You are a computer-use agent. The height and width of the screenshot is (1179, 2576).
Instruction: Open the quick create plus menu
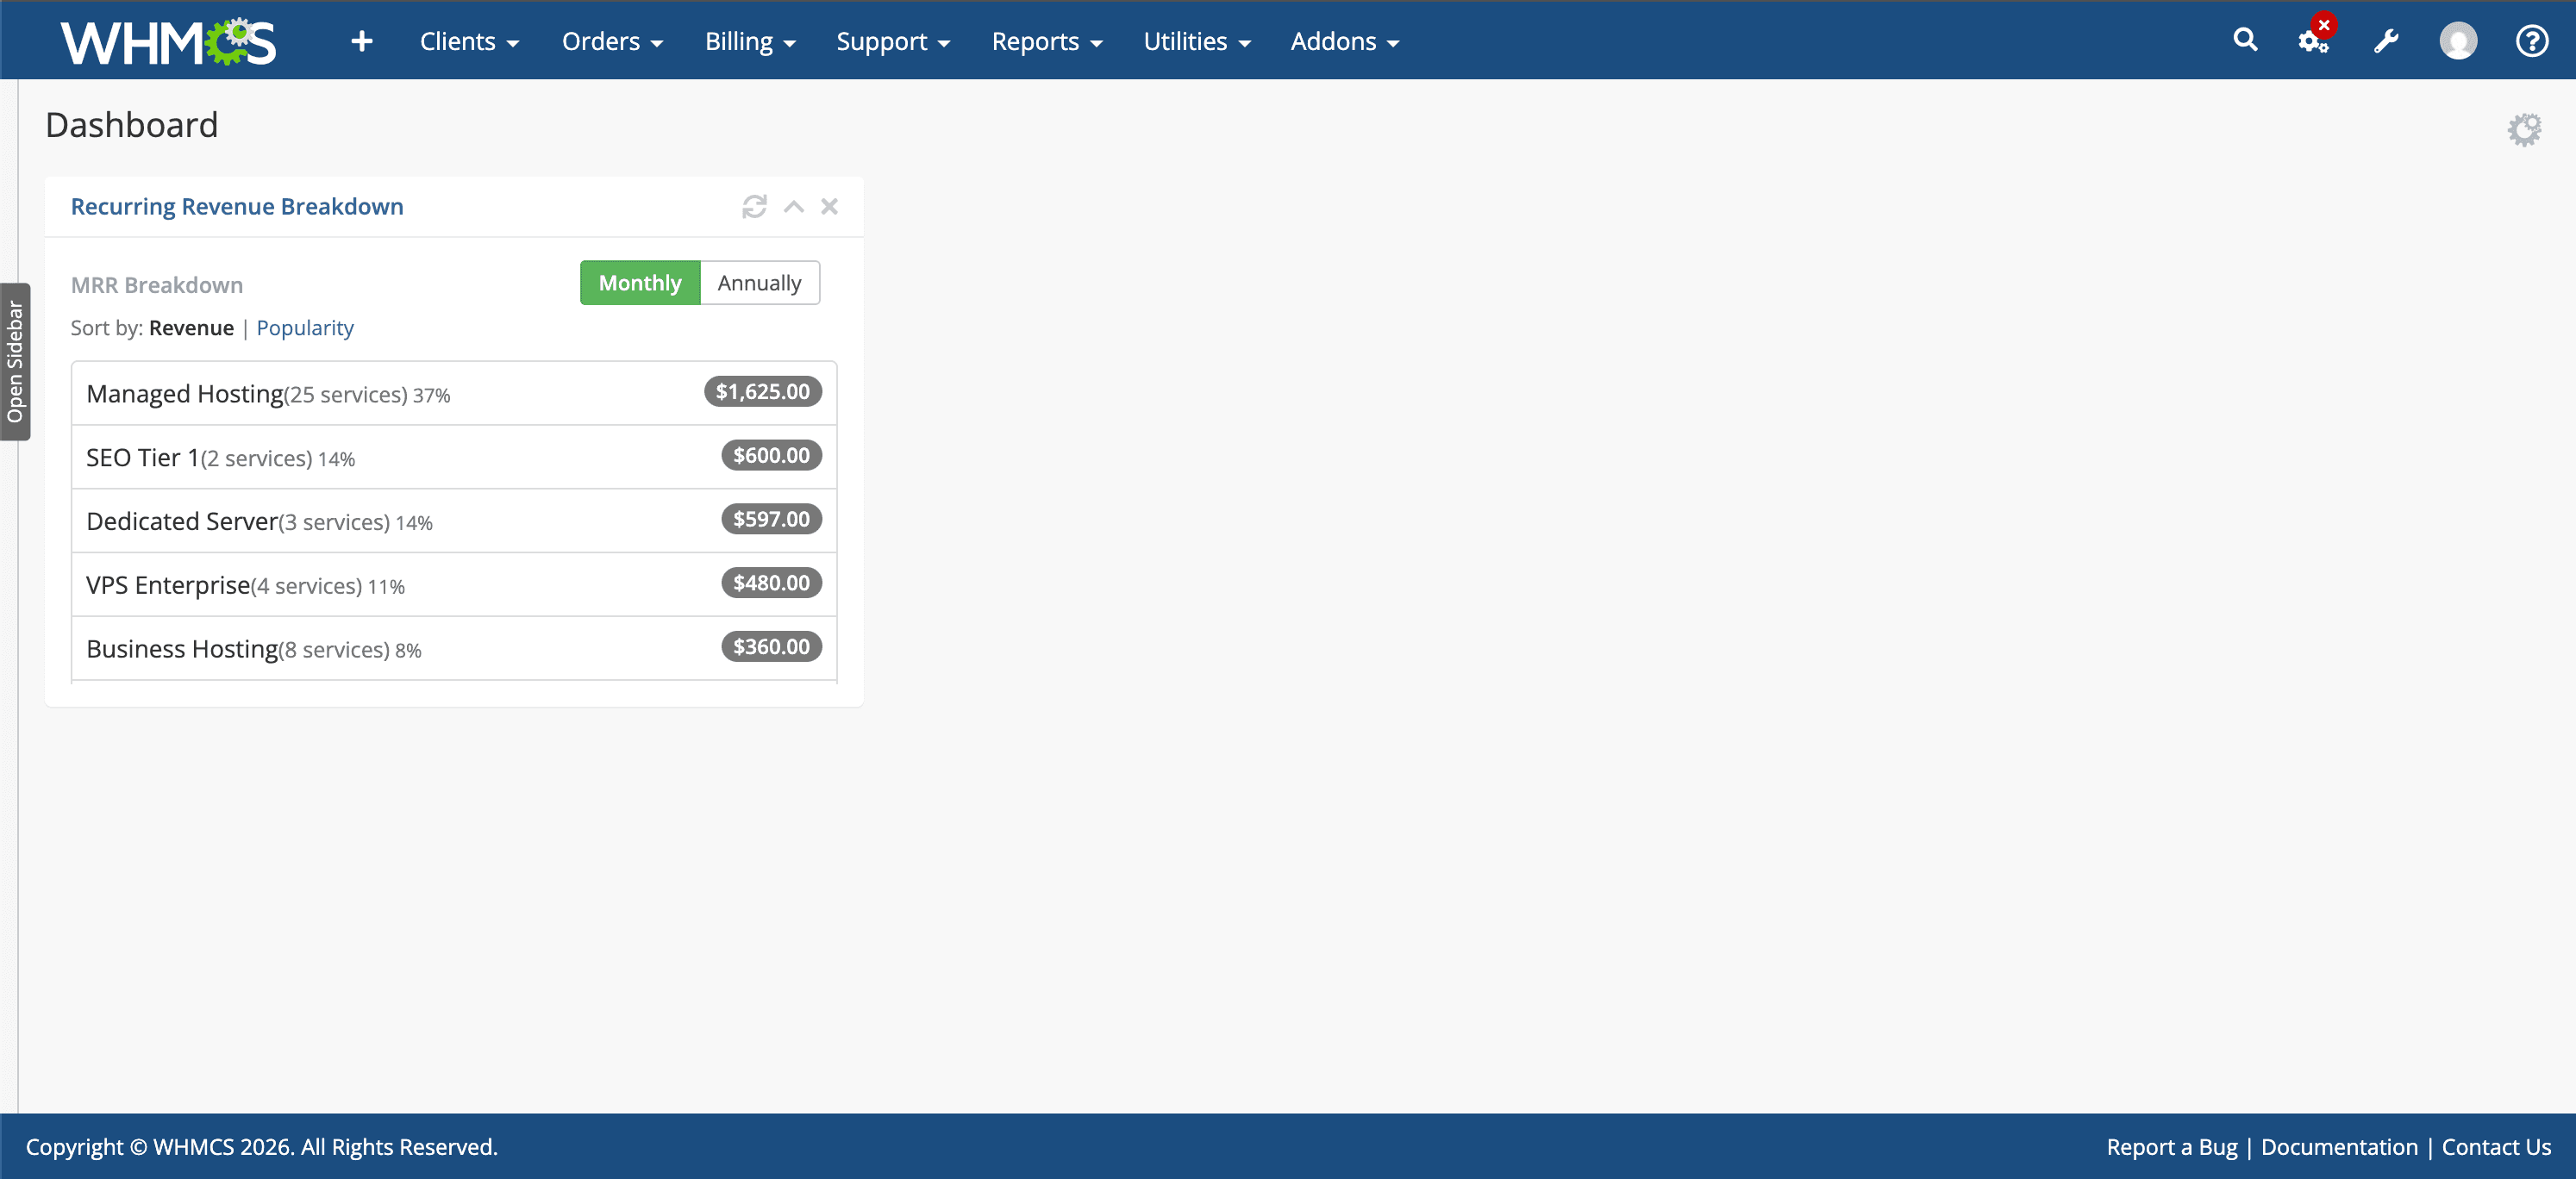tap(361, 41)
